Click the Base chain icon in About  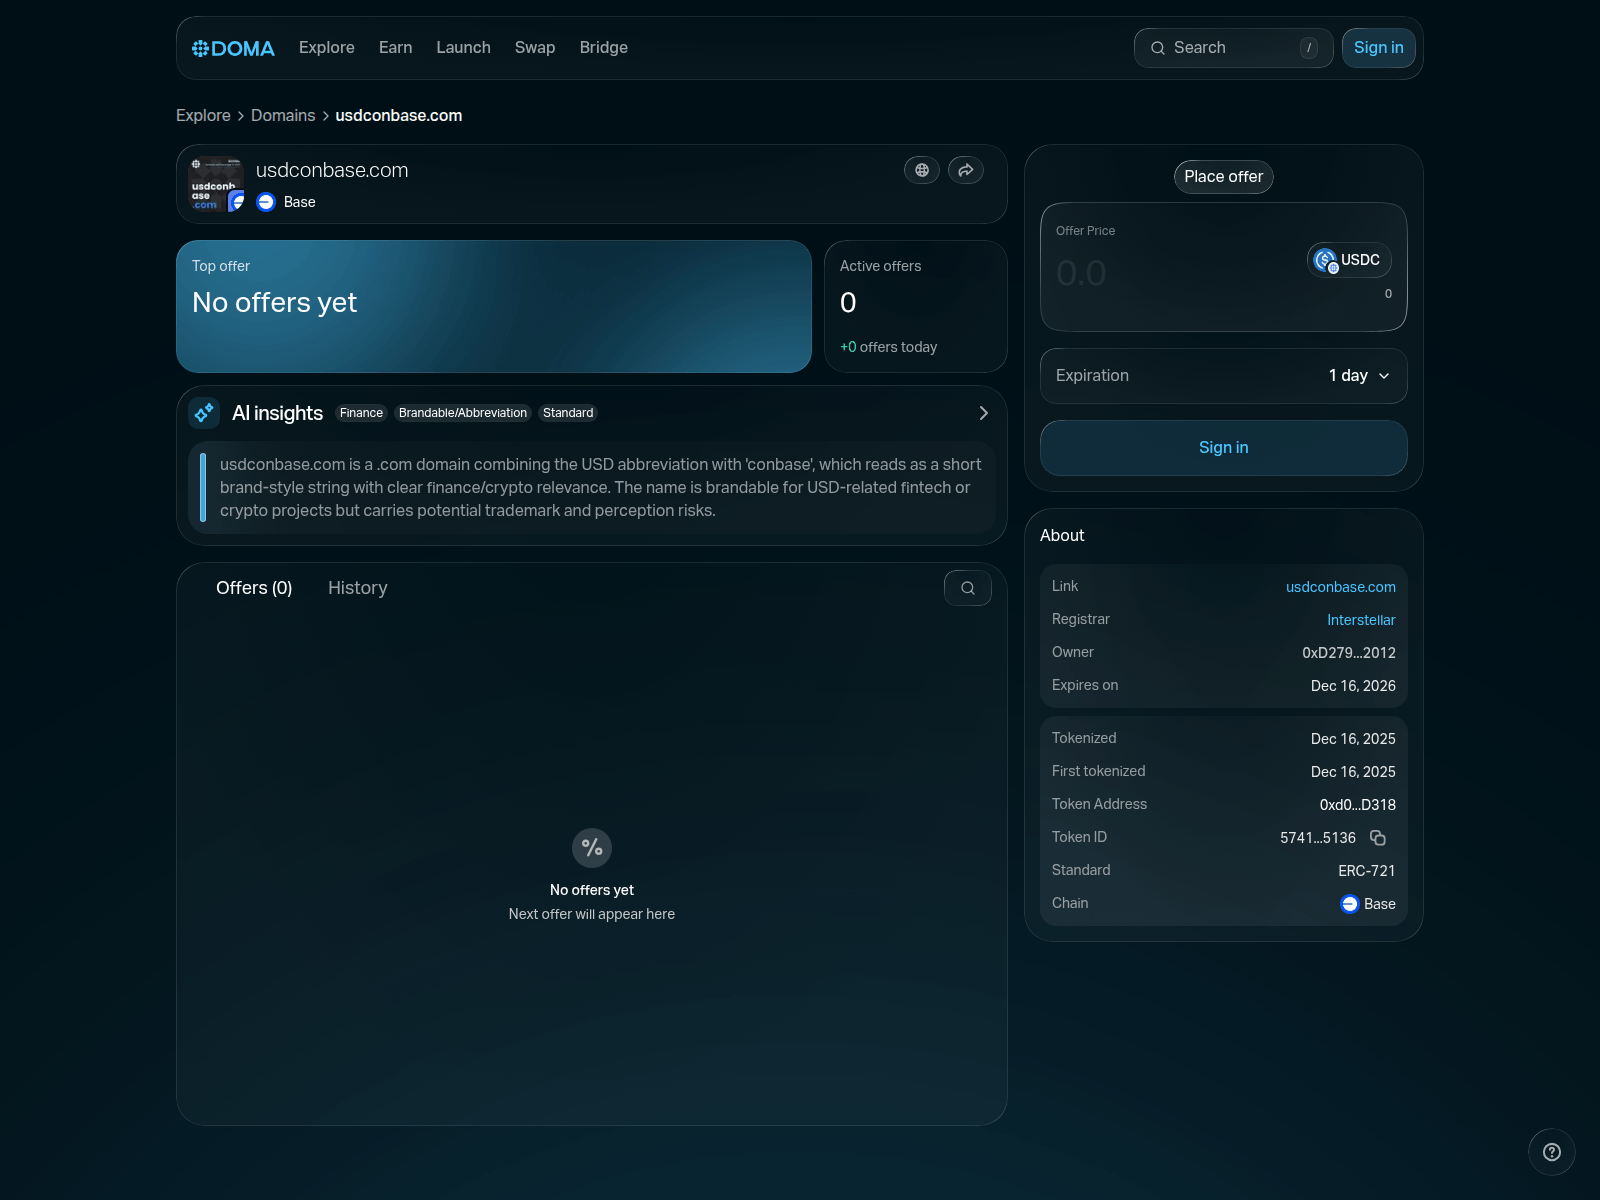[x=1350, y=904]
